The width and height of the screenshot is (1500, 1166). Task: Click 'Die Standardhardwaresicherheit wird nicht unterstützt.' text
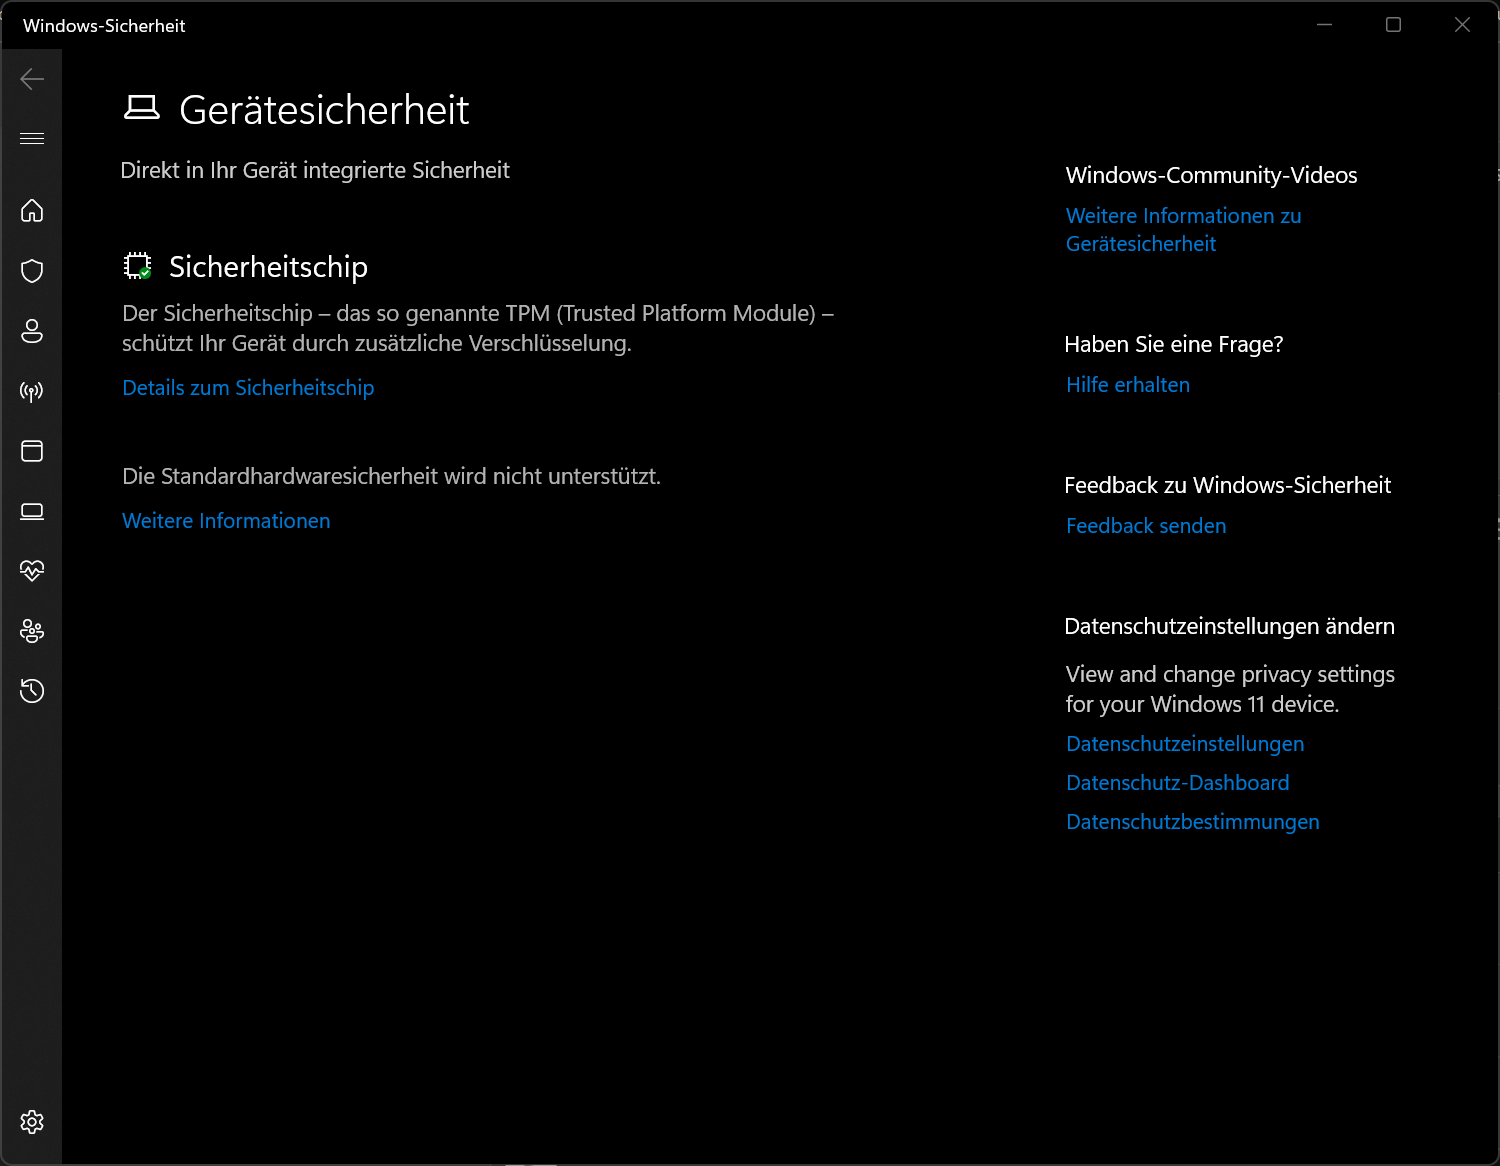coord(391,476)
